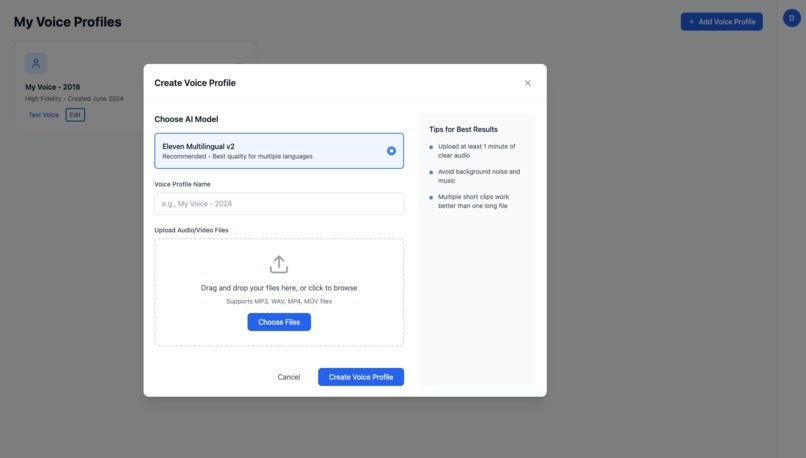Screen dimensions: 806x458
Task: Click the Choose AI Model heading
Action: pyautogui.click(x=186, y=119)
